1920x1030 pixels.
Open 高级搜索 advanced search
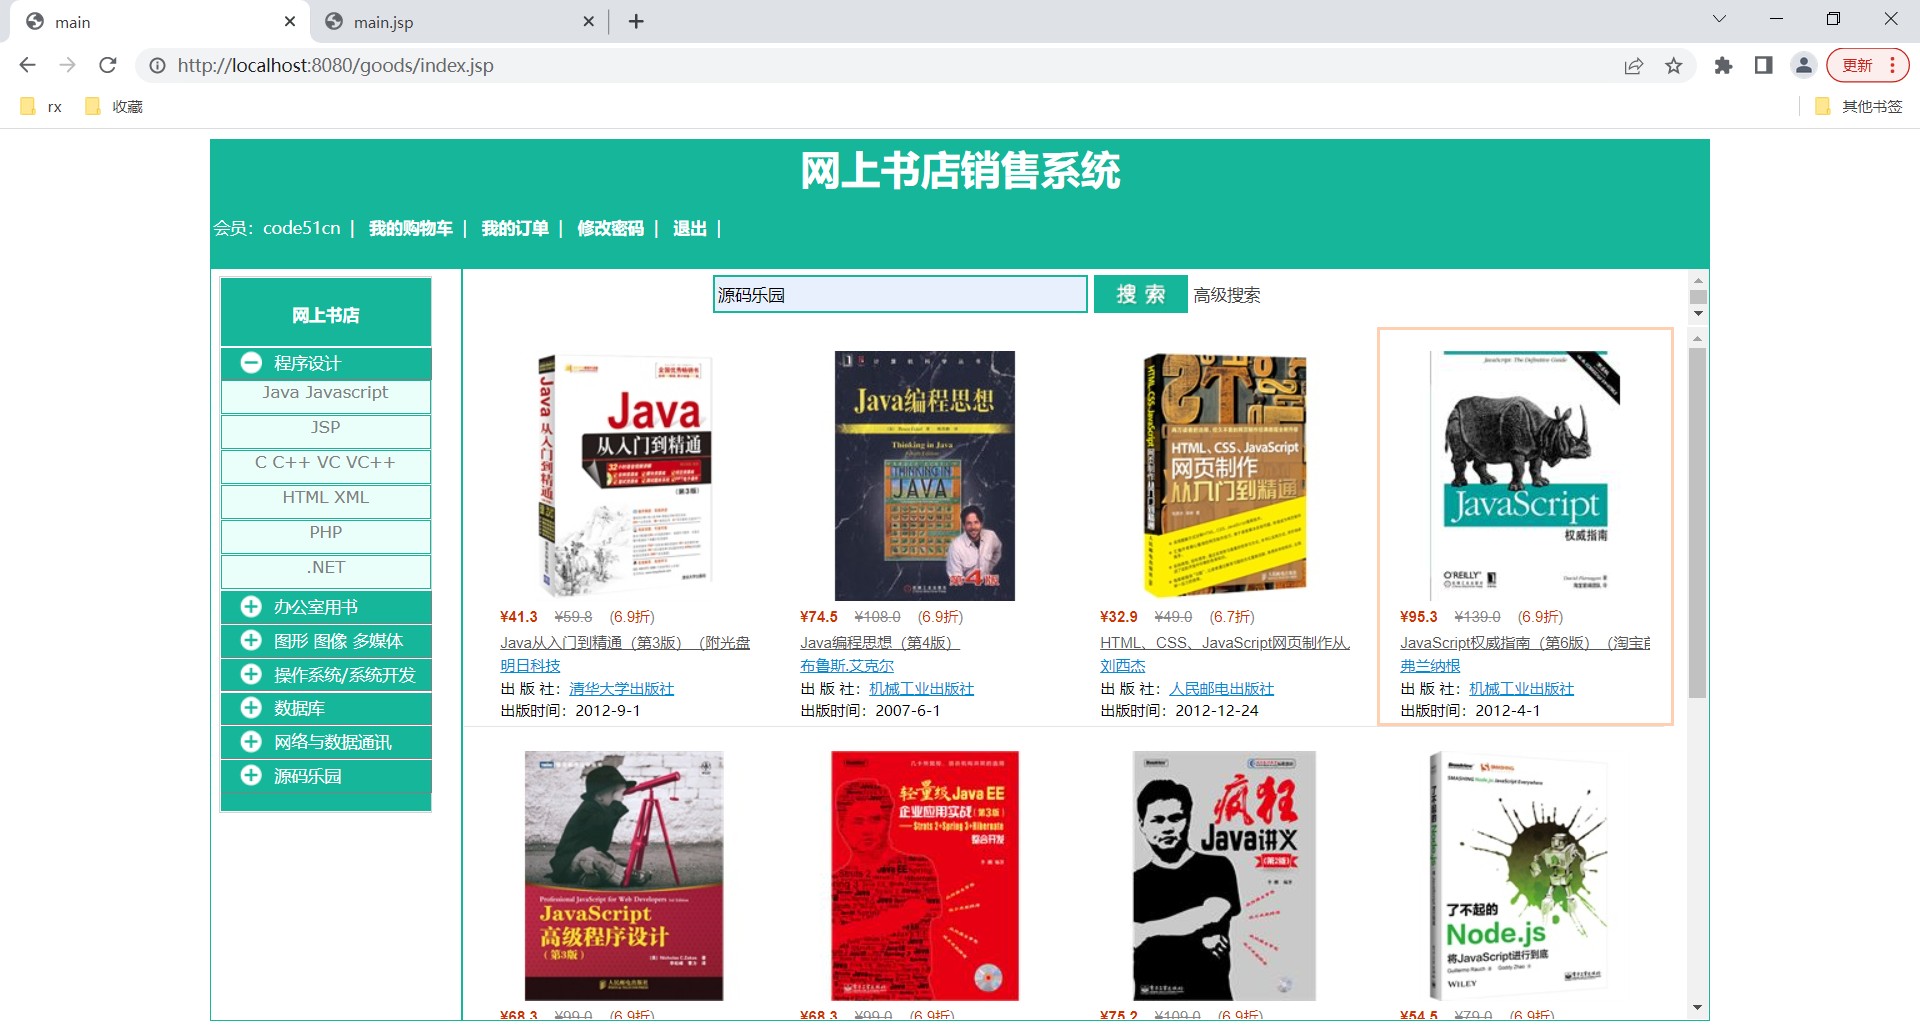[1226, 295]
